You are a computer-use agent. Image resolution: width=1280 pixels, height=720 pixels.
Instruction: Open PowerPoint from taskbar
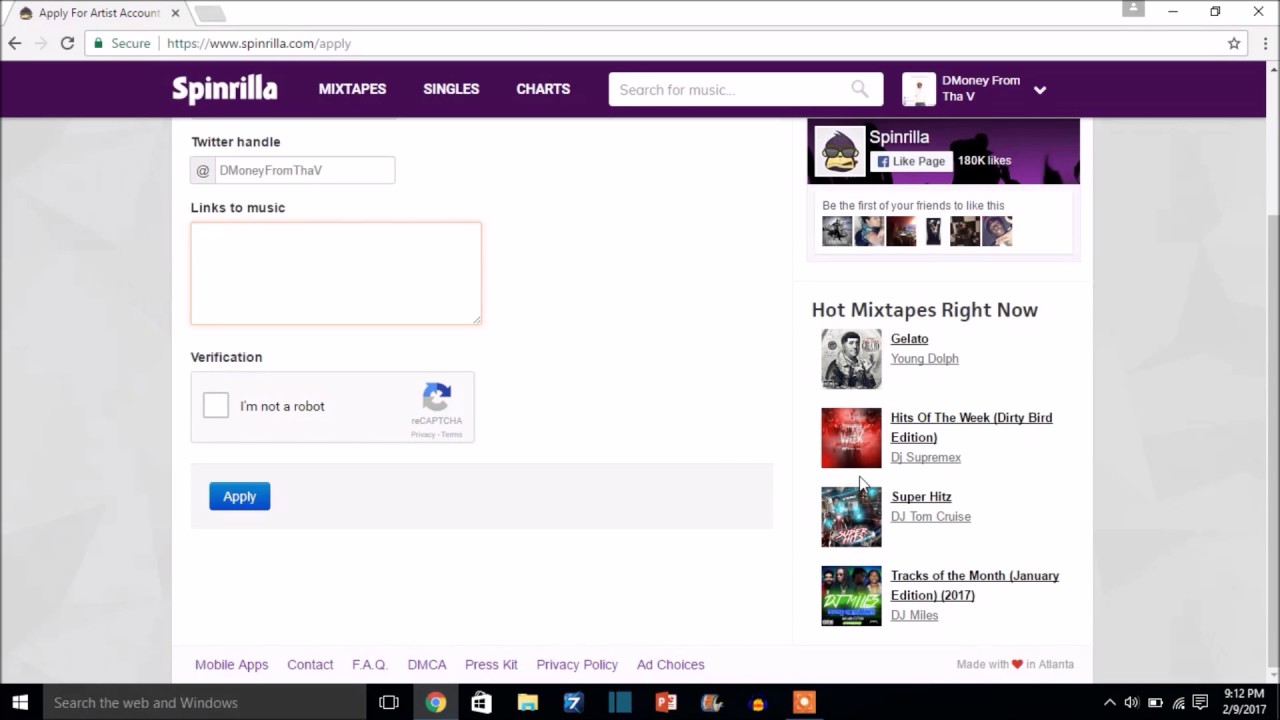665,703
